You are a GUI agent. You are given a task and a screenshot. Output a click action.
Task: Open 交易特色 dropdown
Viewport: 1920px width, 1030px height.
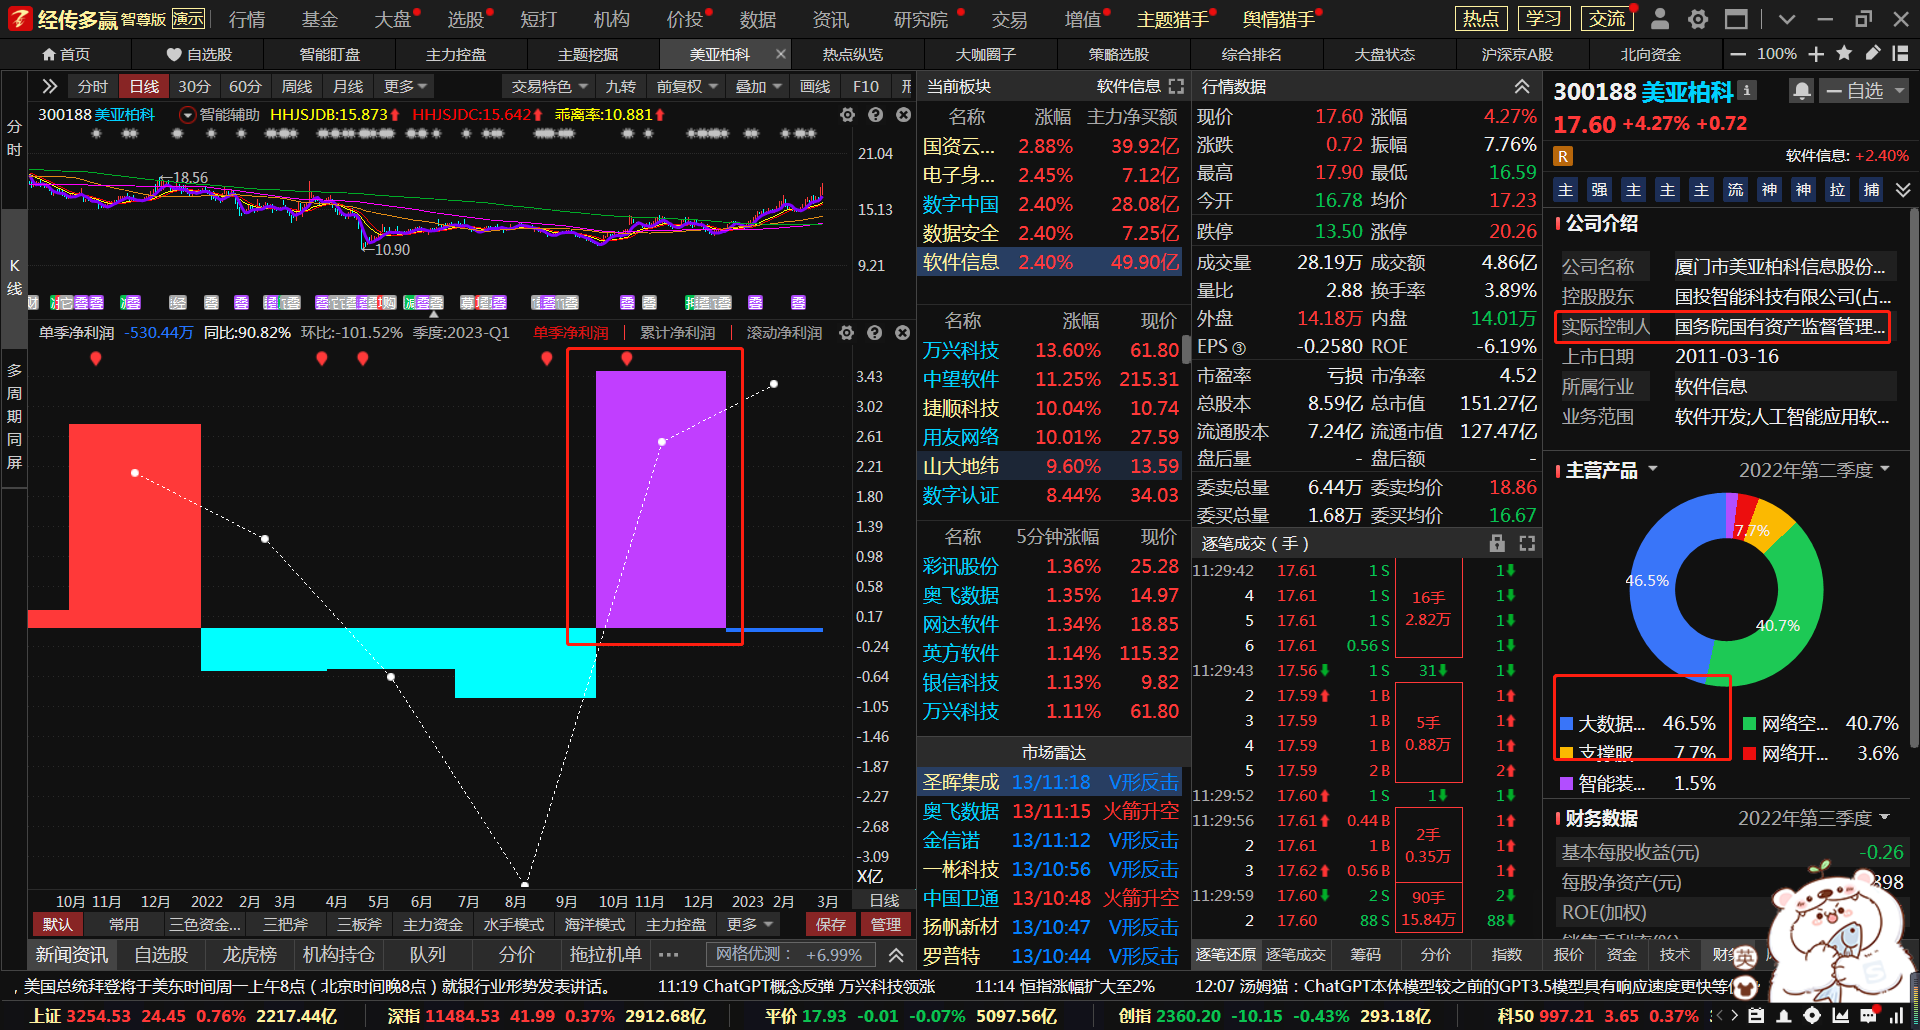[x=550, y=87]
